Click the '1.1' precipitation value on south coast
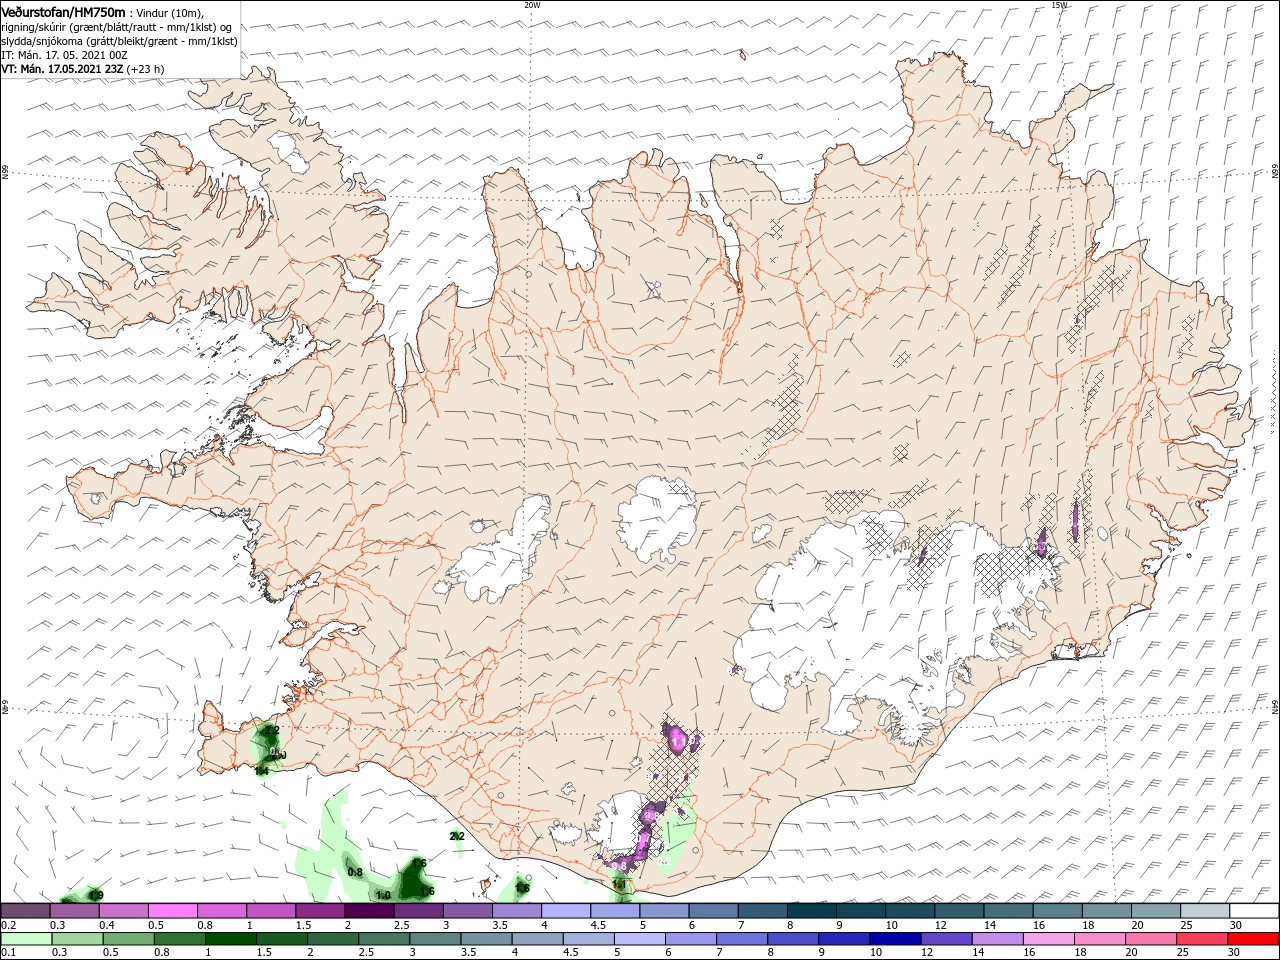This screenshot has width=1280, height=960. (619, 885)
